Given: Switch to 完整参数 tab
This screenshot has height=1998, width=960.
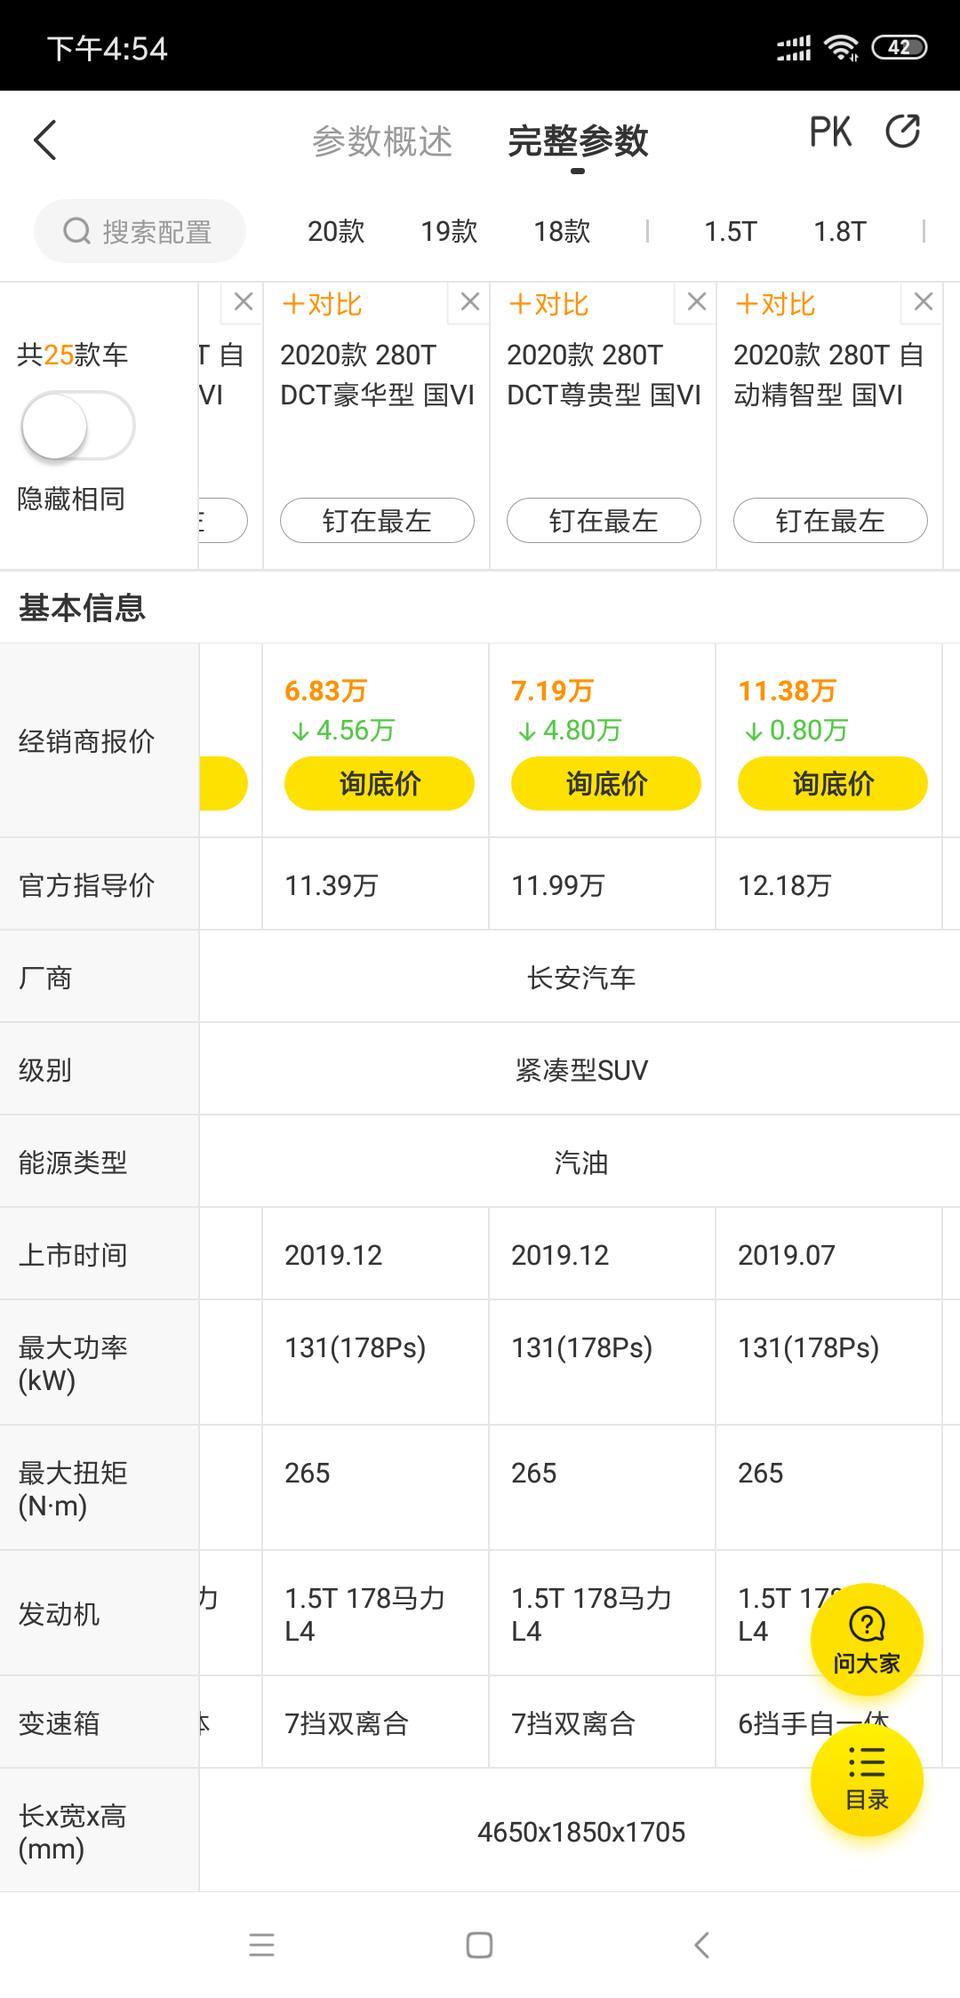Looking at the screenshot, I should pos(578,141).
